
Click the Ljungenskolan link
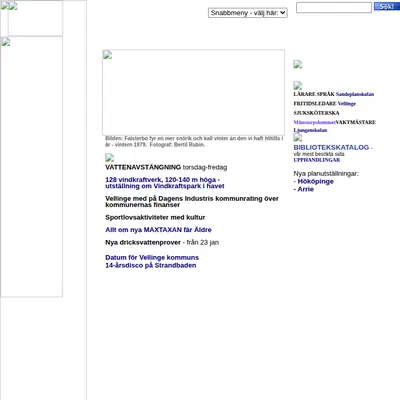click(x=310, y=130)
